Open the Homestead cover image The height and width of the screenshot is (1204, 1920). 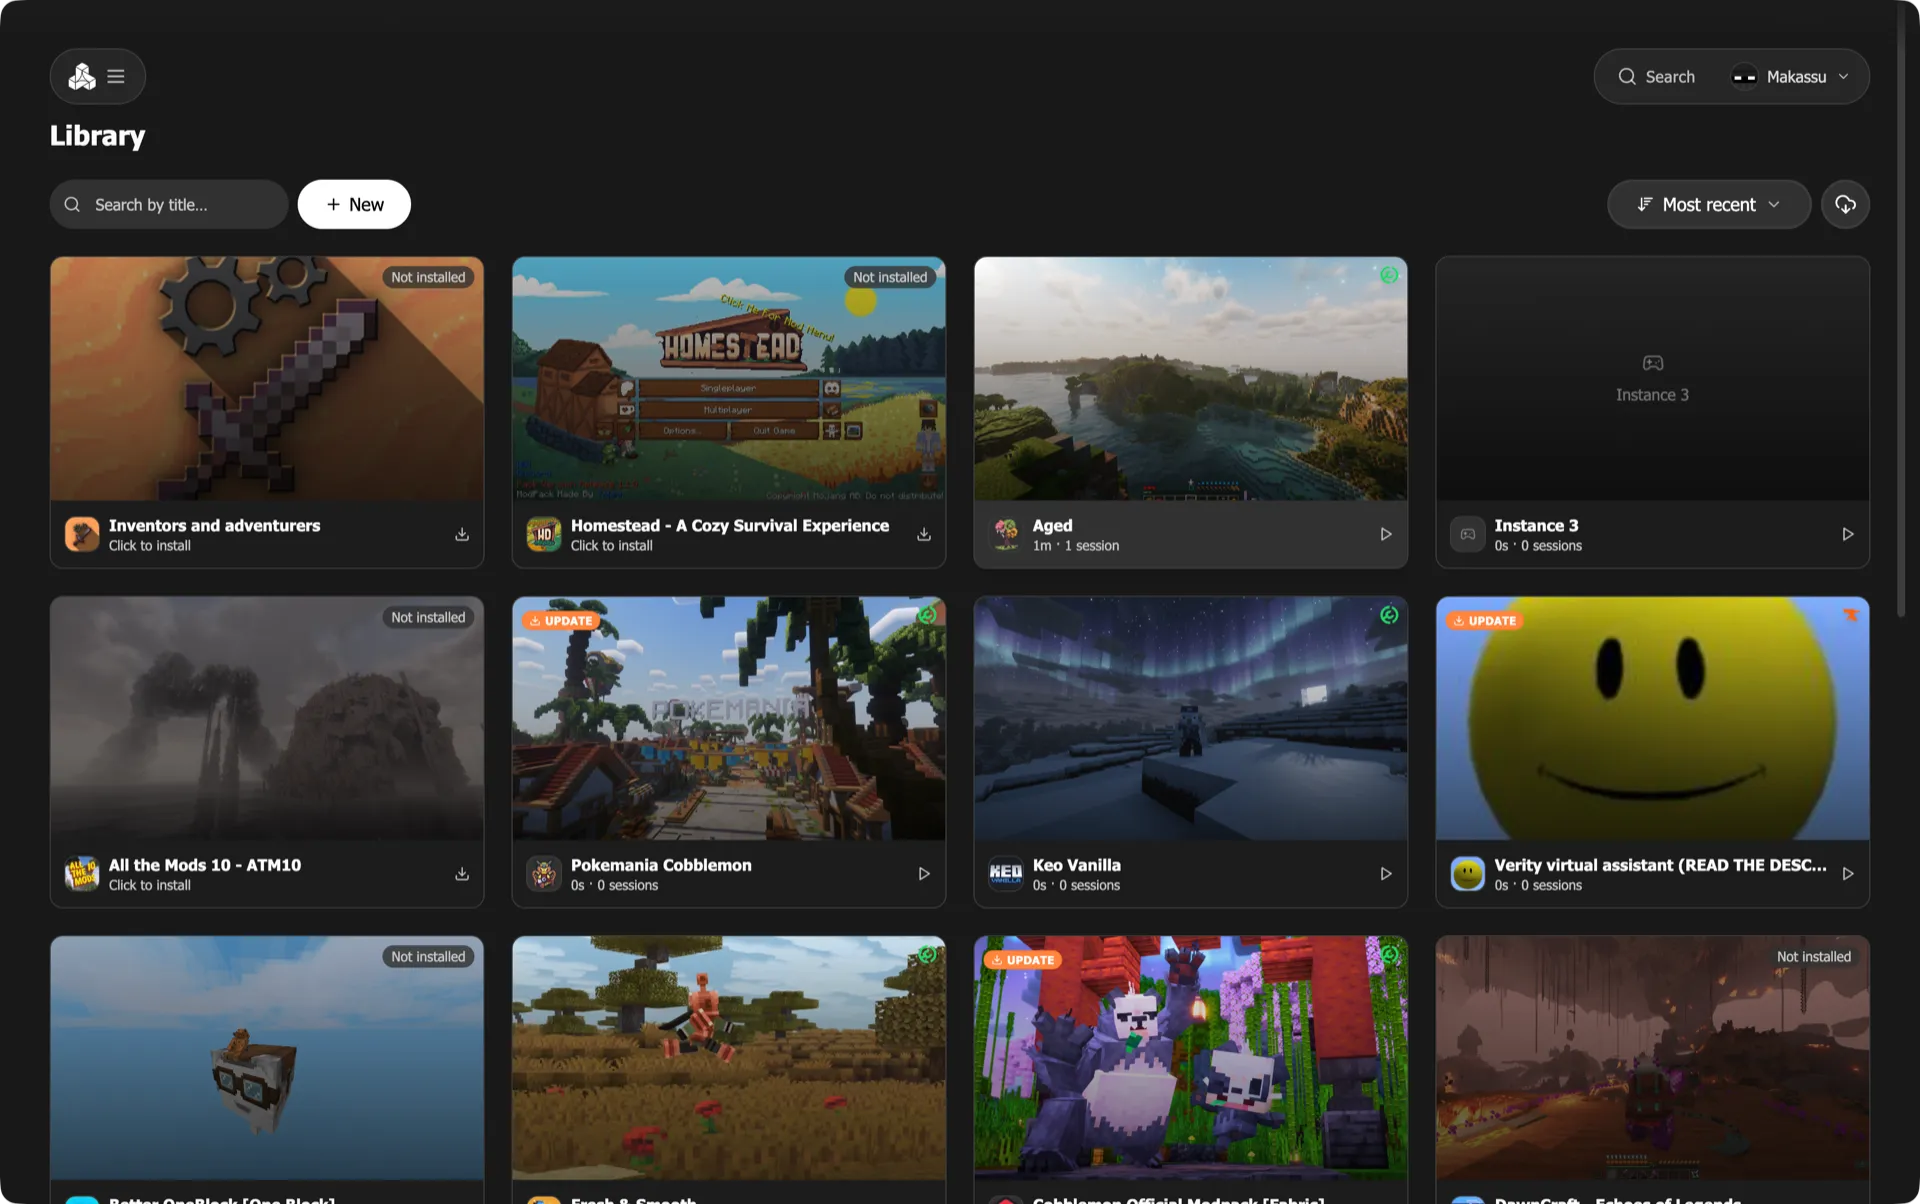coord(728,378)
